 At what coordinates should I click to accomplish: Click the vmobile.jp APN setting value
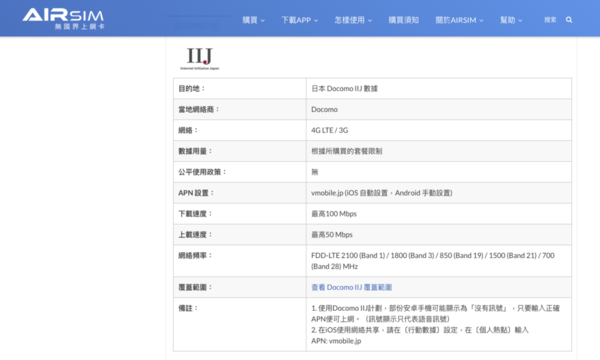click(x=382, y=193)
